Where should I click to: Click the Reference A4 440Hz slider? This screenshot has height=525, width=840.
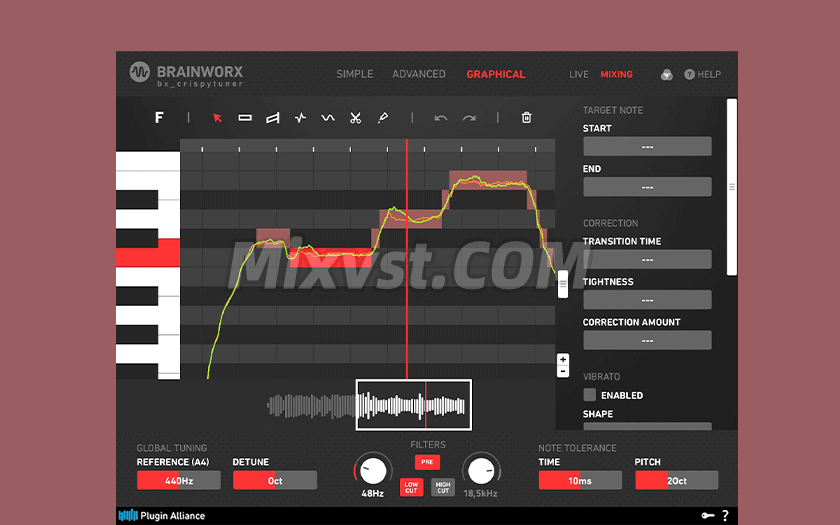pos(178,481)
